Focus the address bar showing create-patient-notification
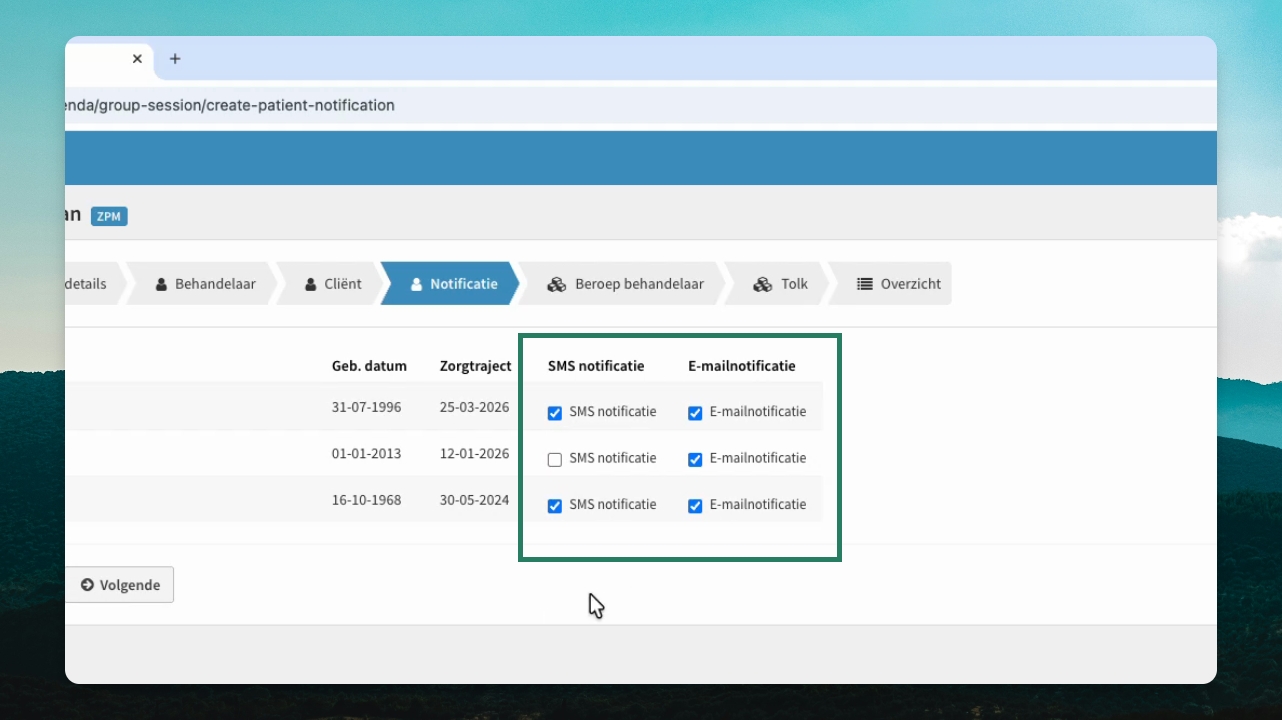1282x720 pixels. [641, 105]
